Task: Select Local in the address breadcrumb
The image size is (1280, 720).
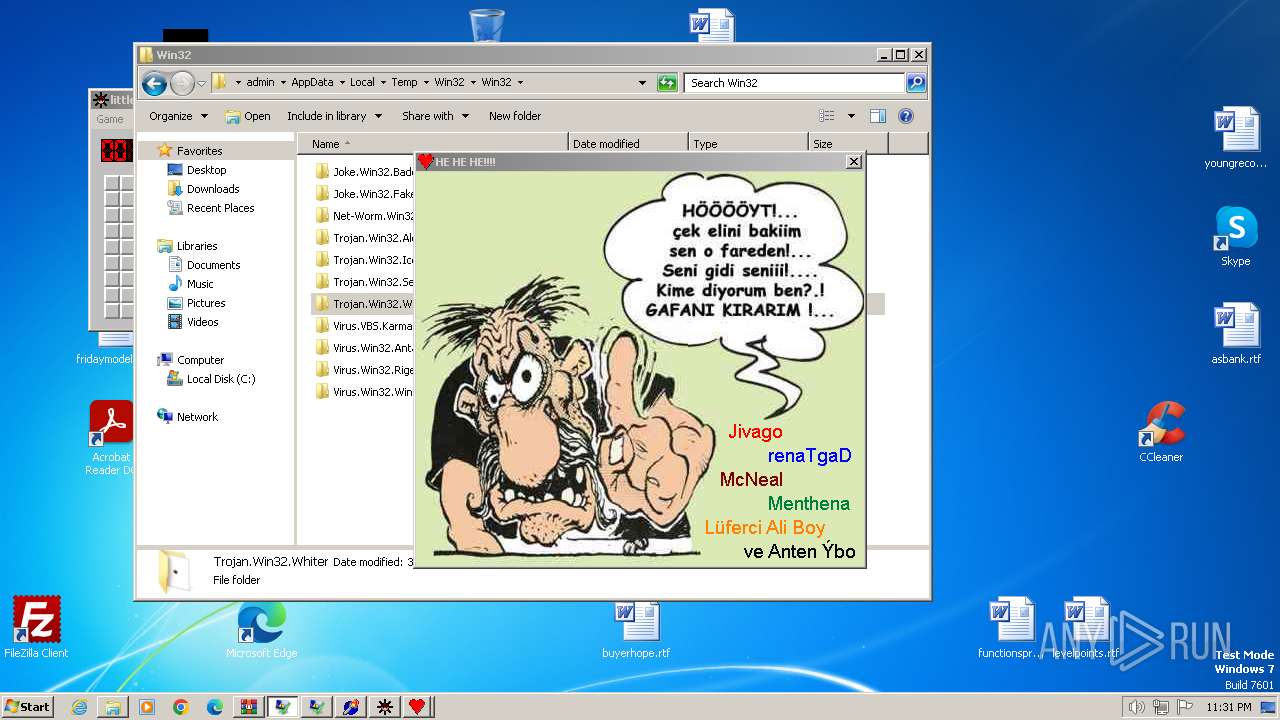Action: 362,83
